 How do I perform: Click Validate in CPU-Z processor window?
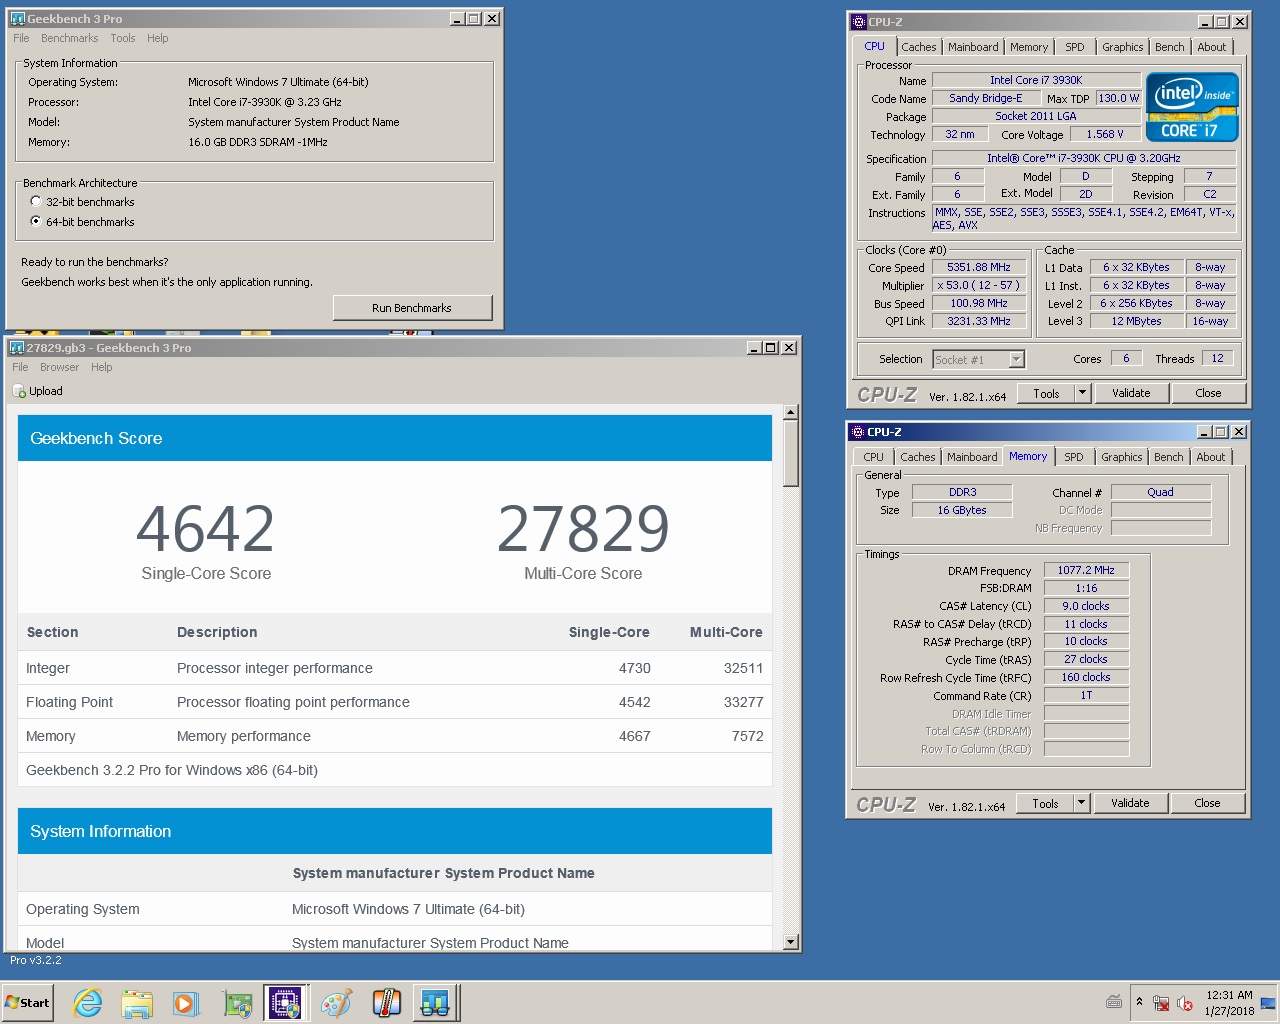click(1132, 393)
